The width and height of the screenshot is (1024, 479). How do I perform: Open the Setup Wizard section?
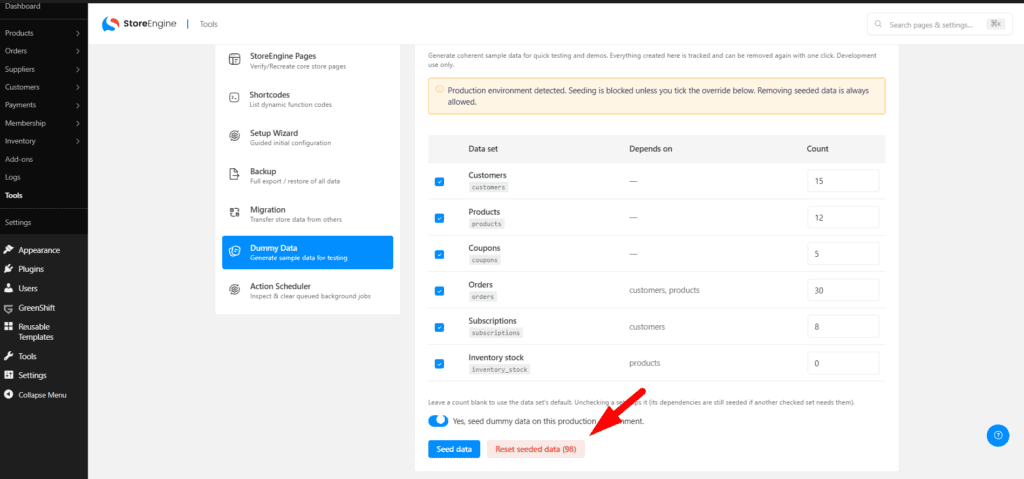[x=308, y=137]
